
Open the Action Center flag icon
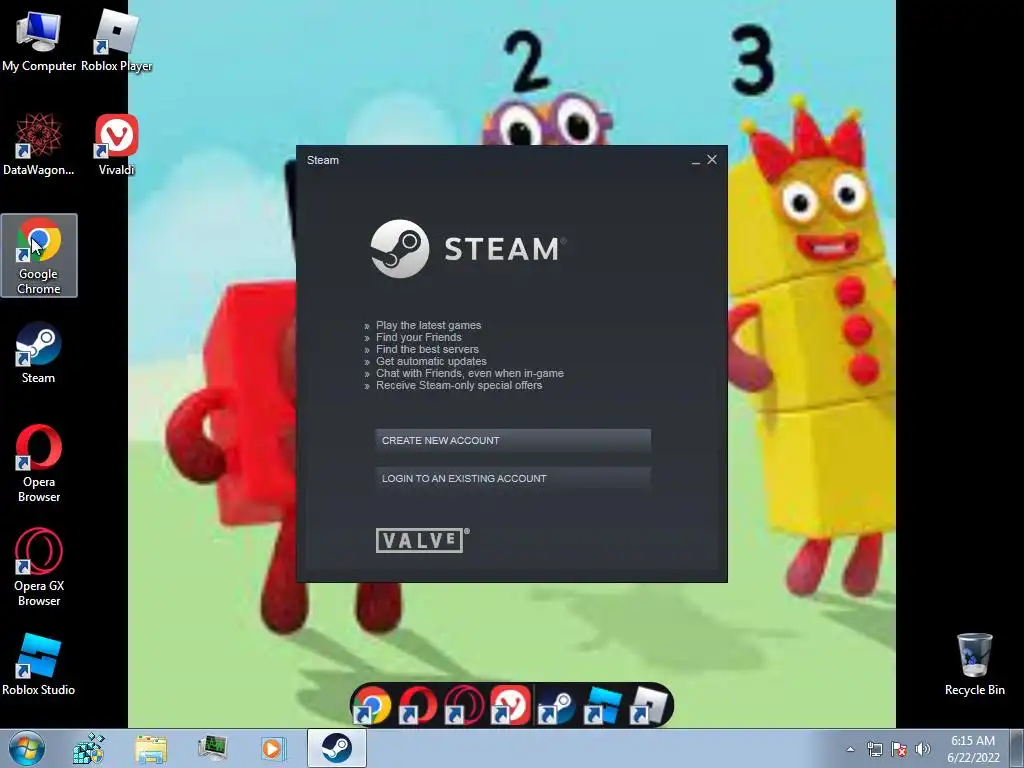coord(899,749)
